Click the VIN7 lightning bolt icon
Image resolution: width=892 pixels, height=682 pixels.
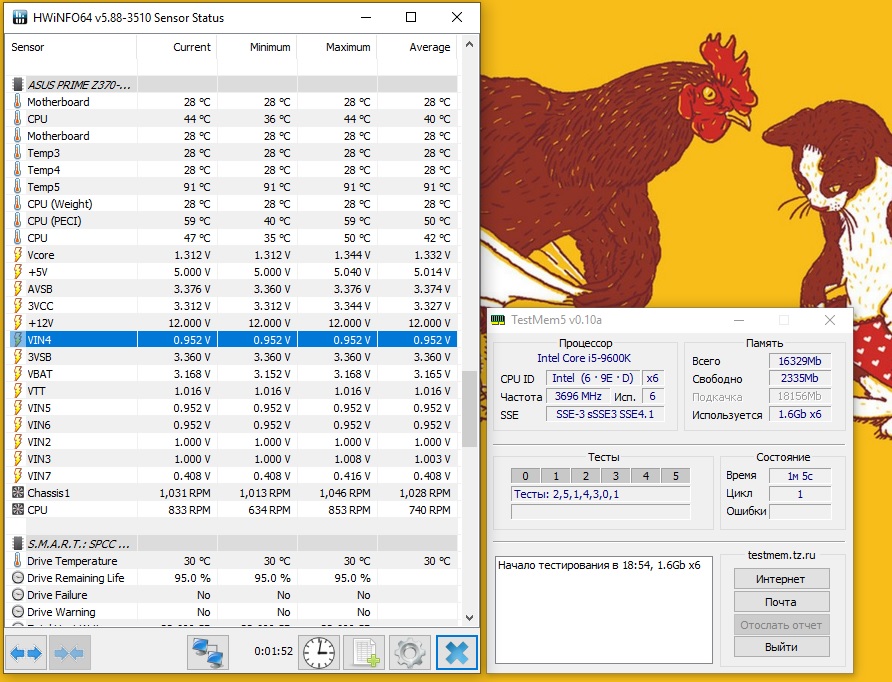point(18,476)
